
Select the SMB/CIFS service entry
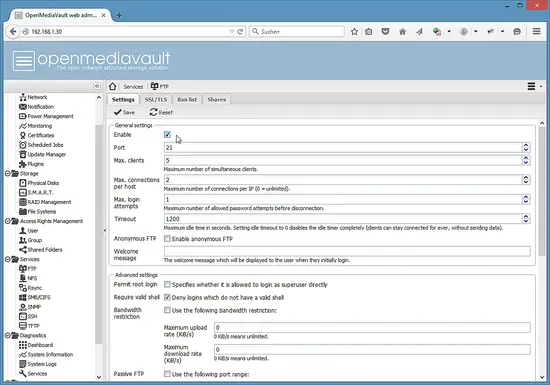click(x=39, y=297)
